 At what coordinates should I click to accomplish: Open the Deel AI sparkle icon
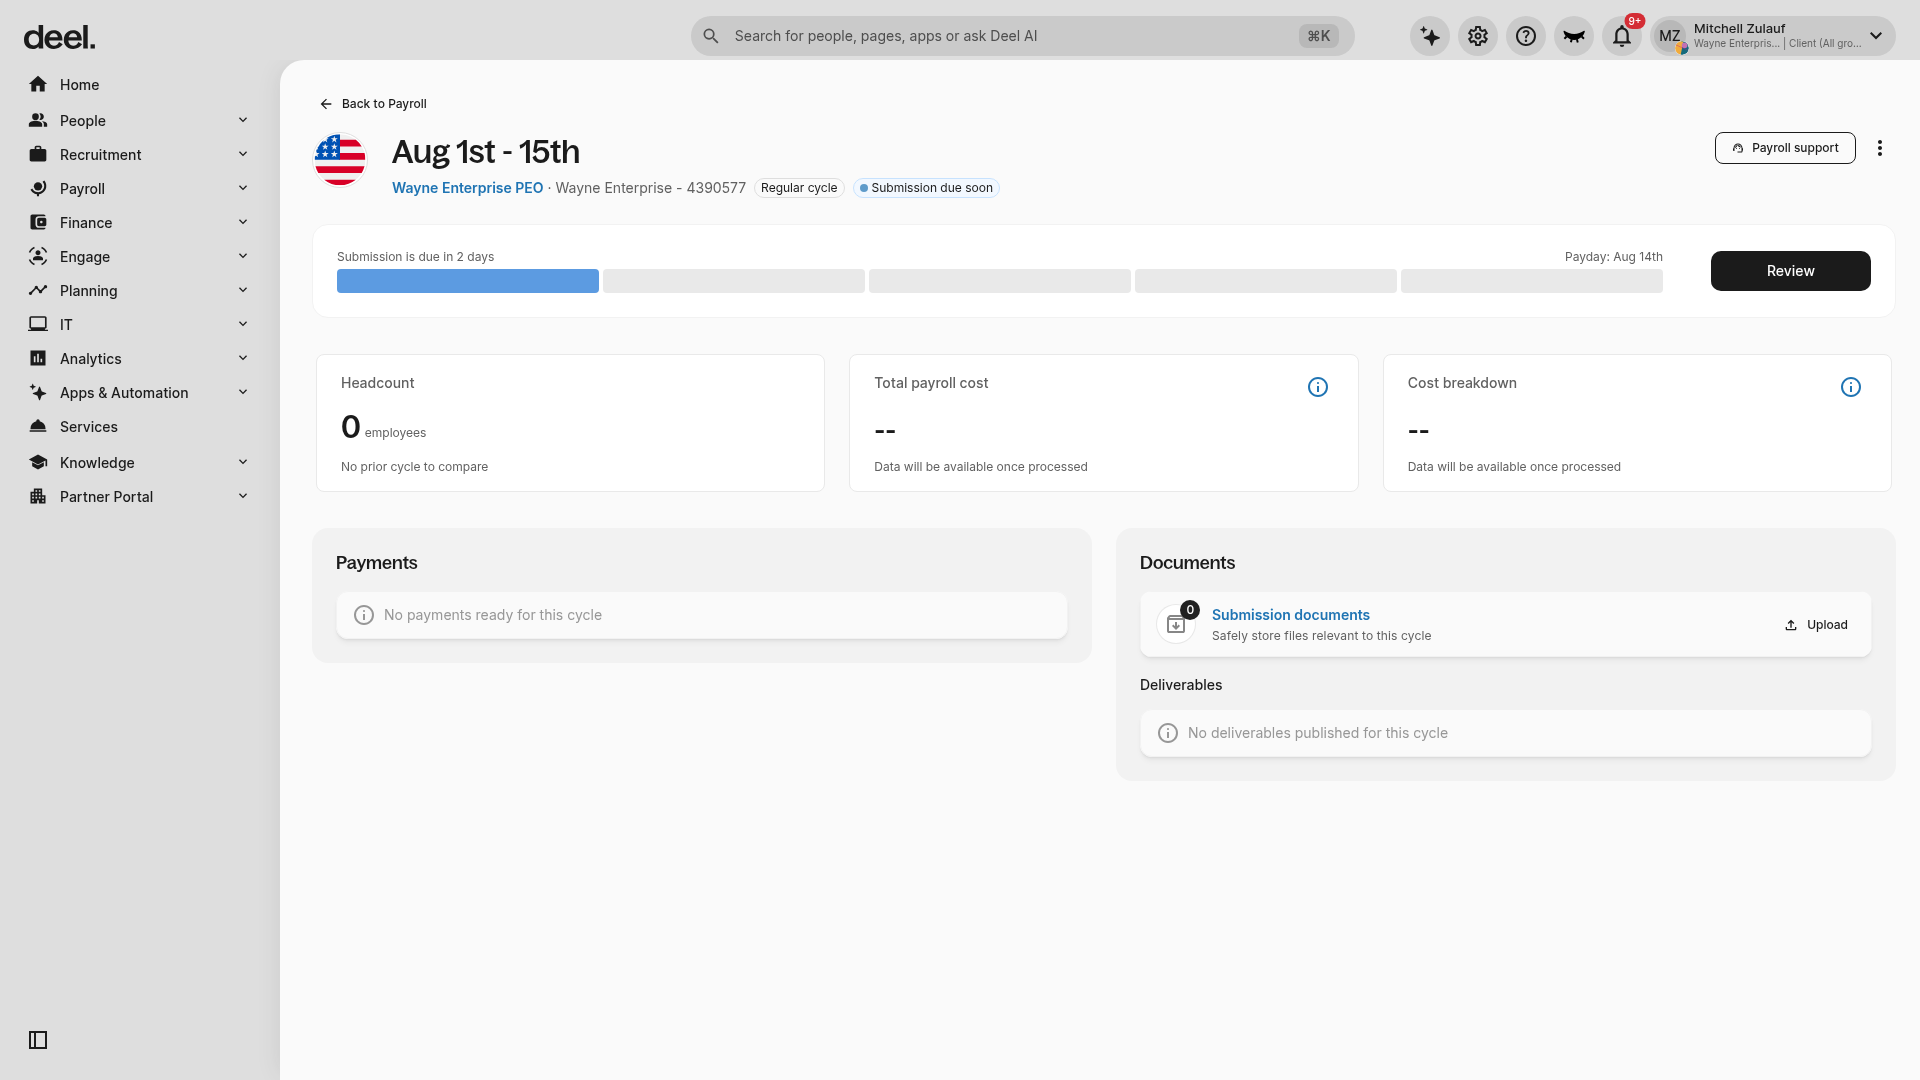coord(1430,36)
